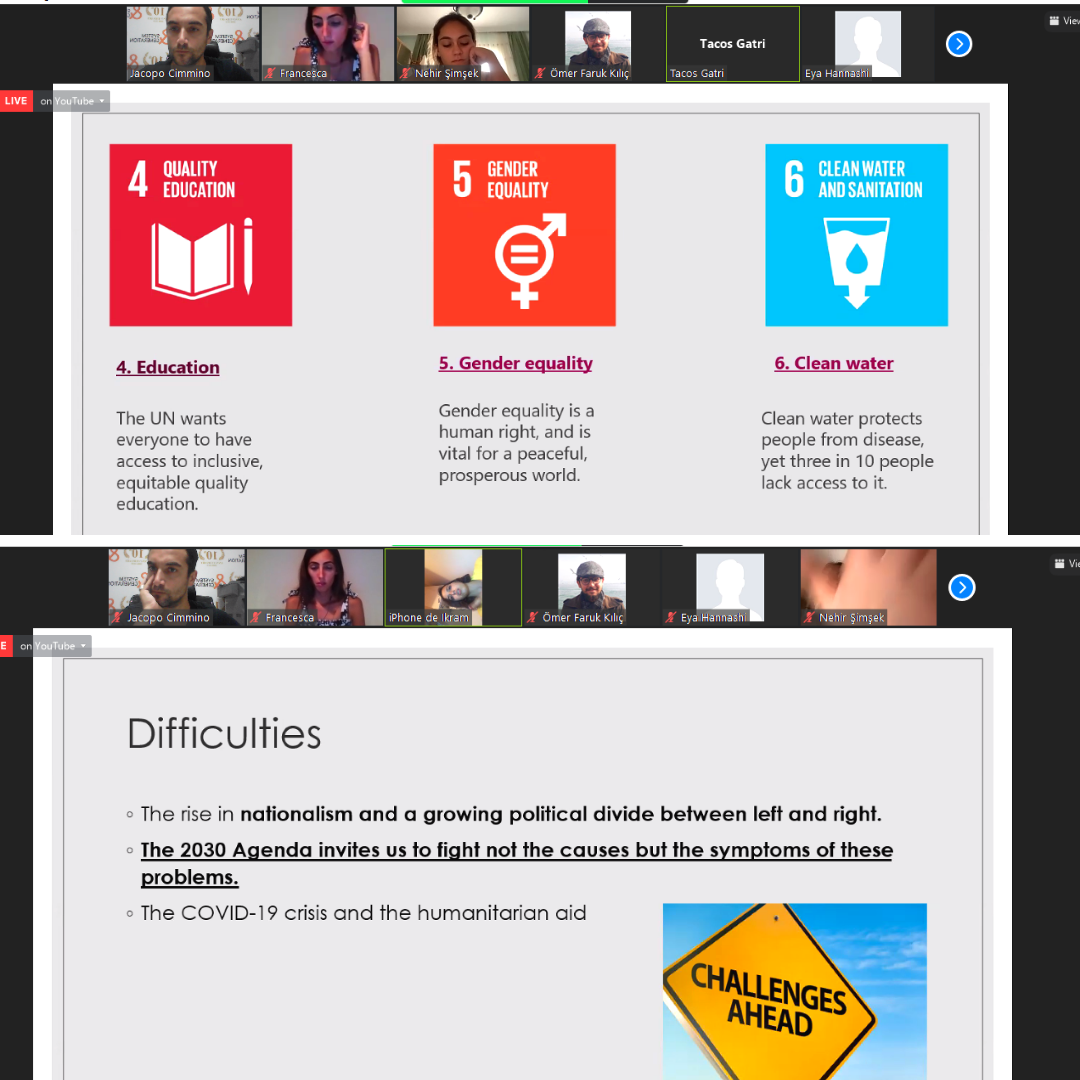Click the blue Clean Water and Sanitation SDG 6 tile
Image resolution: width=1080 pixels, height=1080 pixels.
(856, 235)
